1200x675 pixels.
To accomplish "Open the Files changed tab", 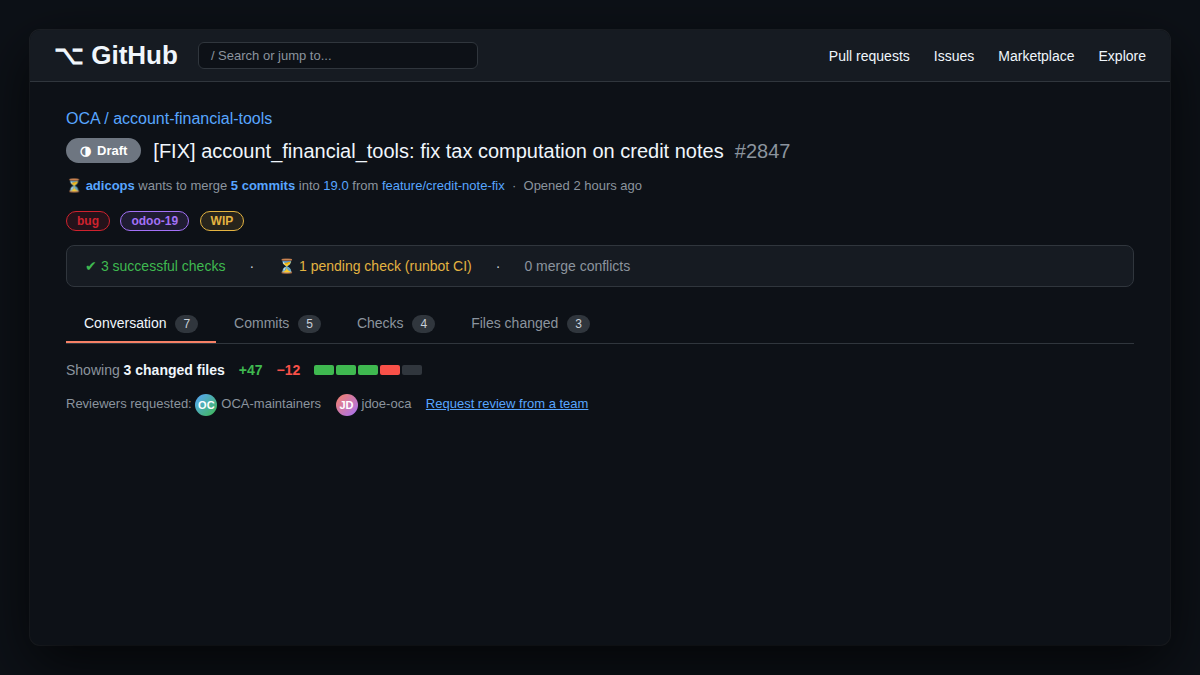I will coord(530,323).
